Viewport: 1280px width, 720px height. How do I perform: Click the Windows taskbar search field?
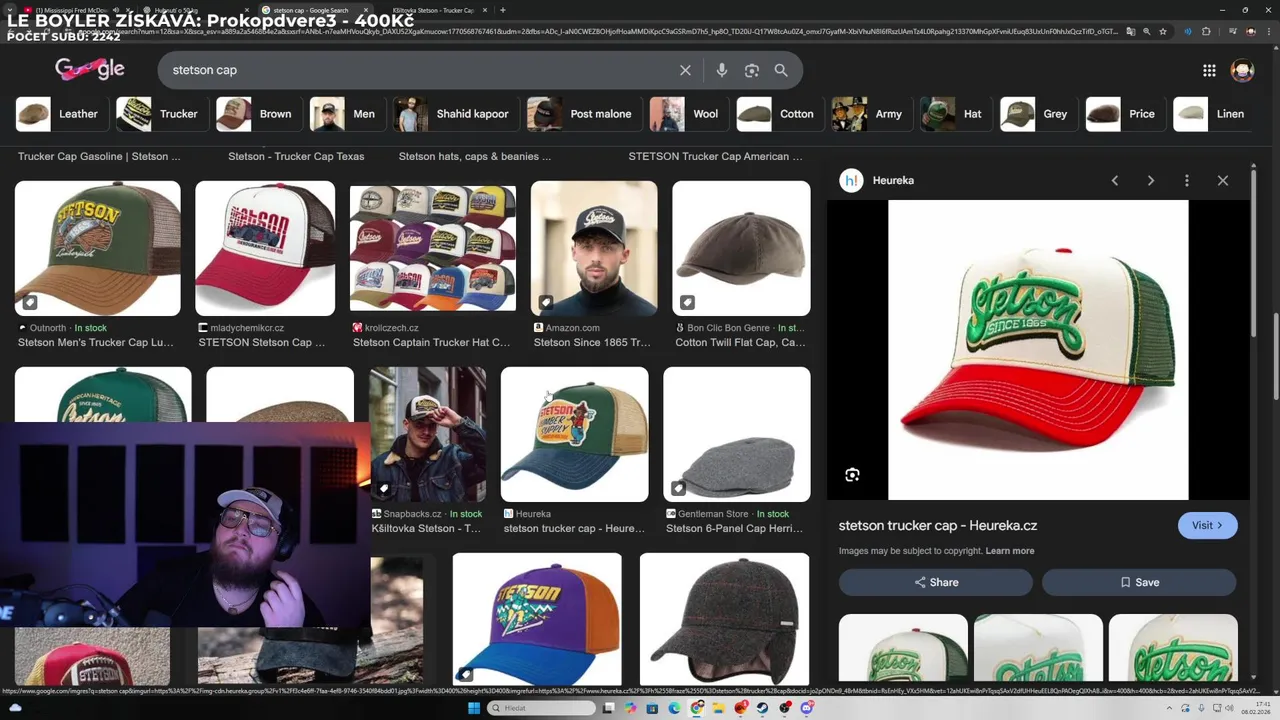pyautogui.click(x=541, y=708)
